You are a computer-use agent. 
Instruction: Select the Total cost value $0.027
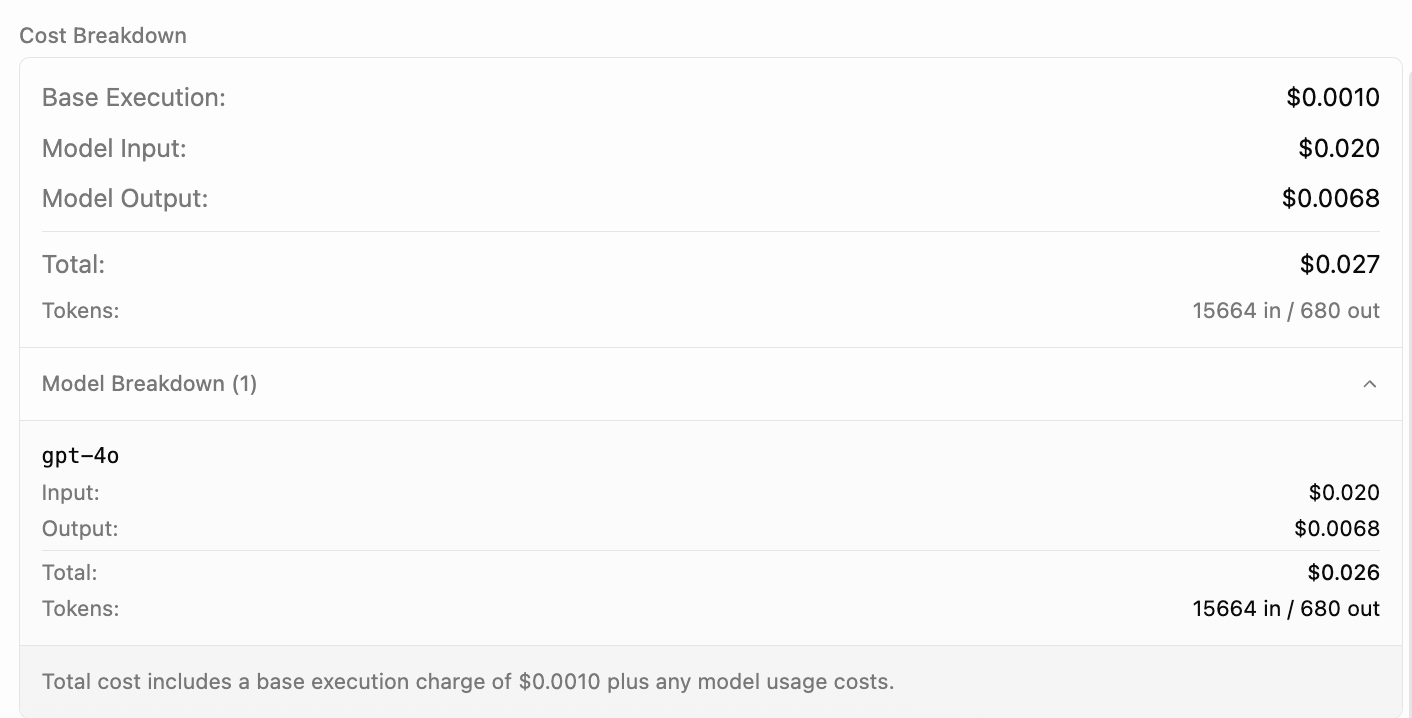coord(1339,264)
